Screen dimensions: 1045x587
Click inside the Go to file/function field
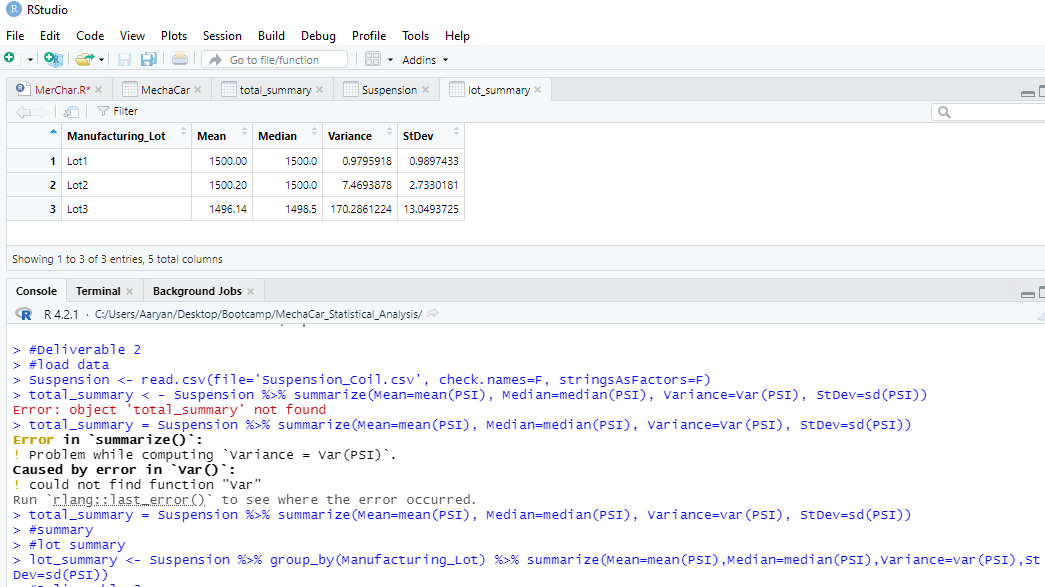[275, 59]
